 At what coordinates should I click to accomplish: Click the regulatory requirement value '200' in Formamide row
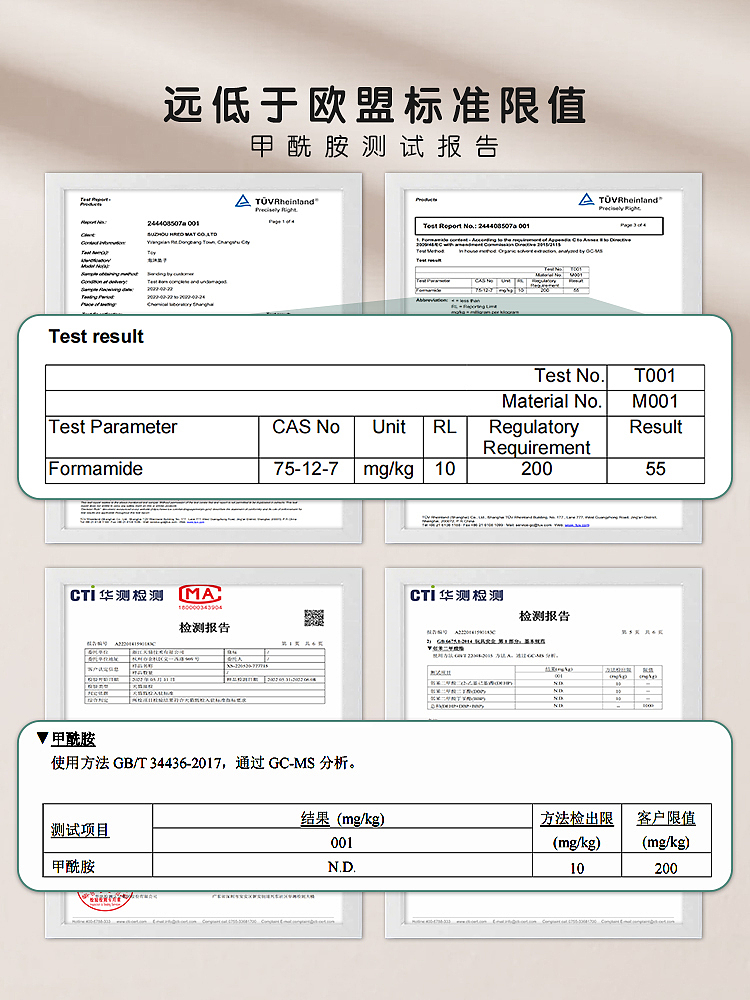point(536,469)
